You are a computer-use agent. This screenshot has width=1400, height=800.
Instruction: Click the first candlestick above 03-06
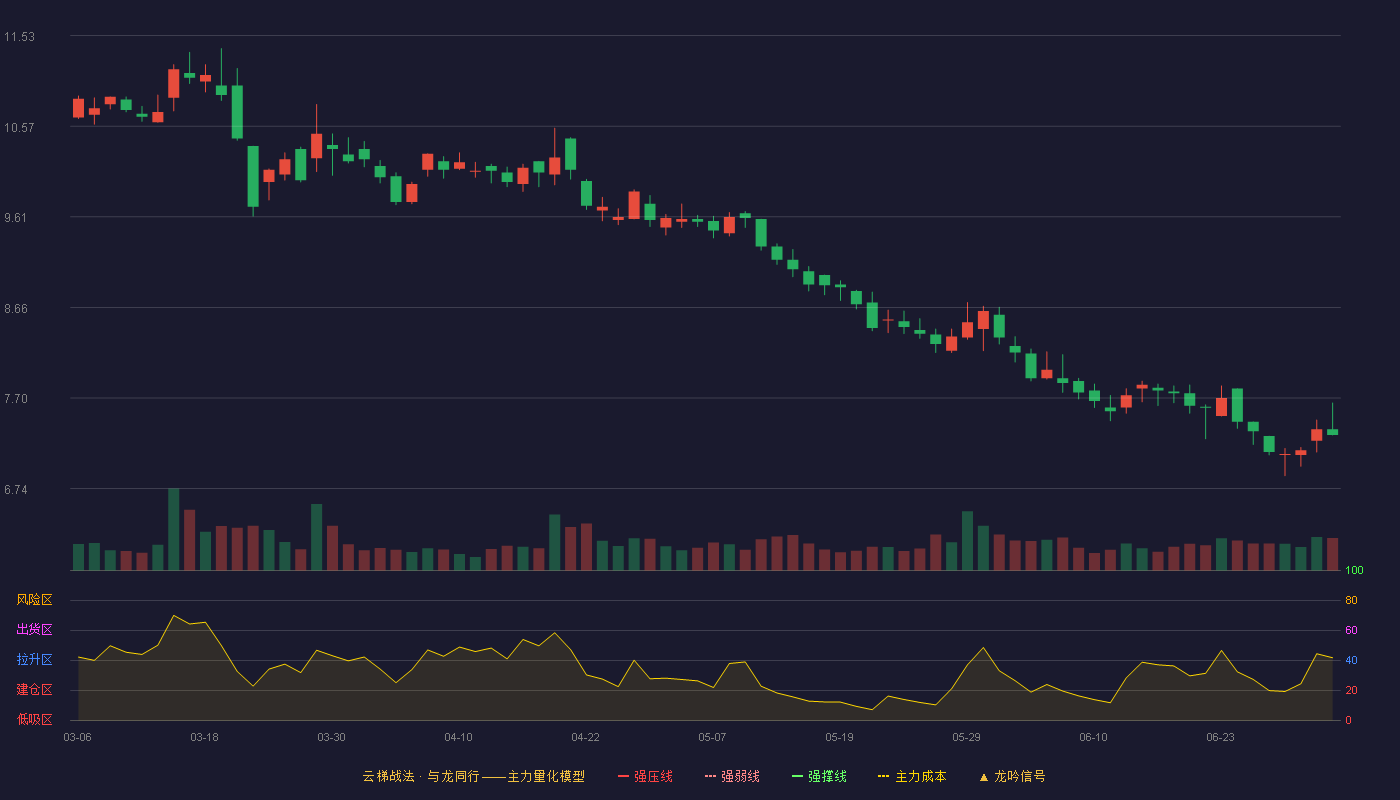coord(78,108)
